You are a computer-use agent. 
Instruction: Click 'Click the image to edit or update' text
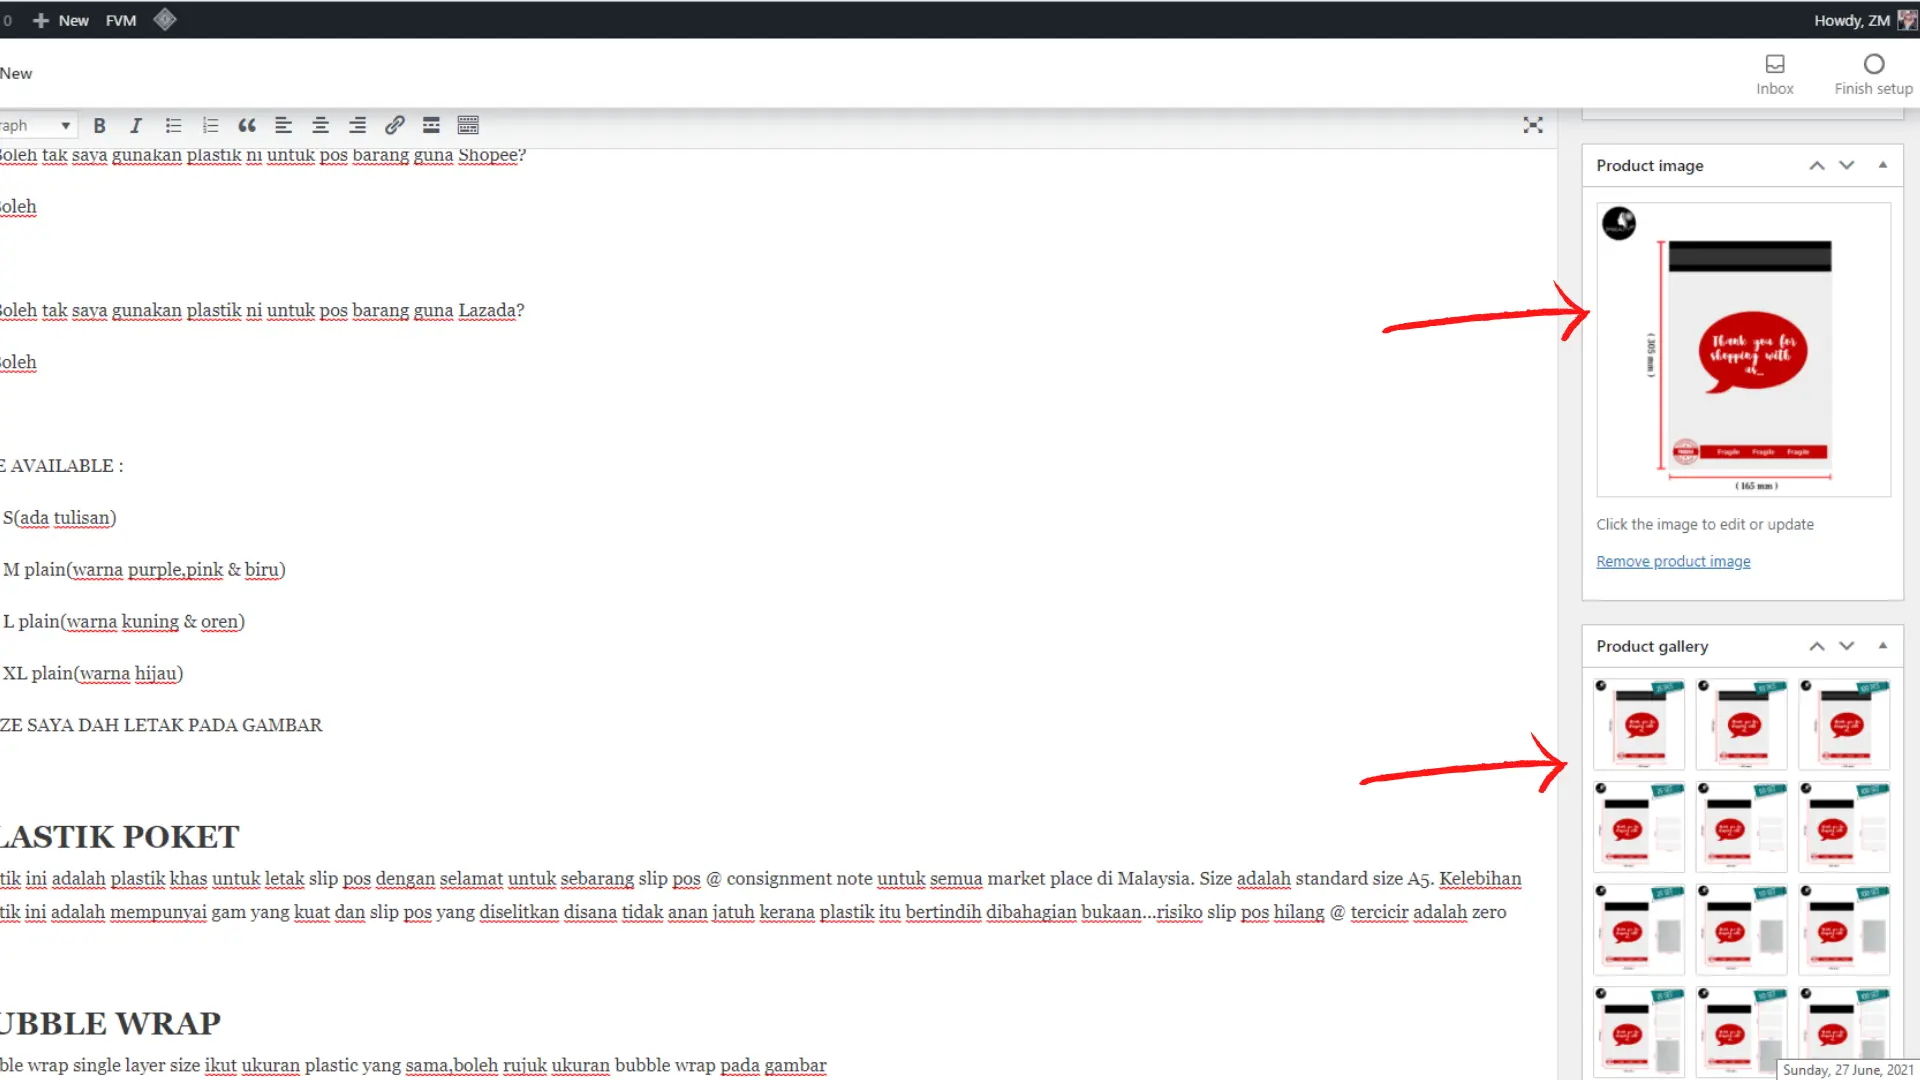click(x=1704, y=524)
